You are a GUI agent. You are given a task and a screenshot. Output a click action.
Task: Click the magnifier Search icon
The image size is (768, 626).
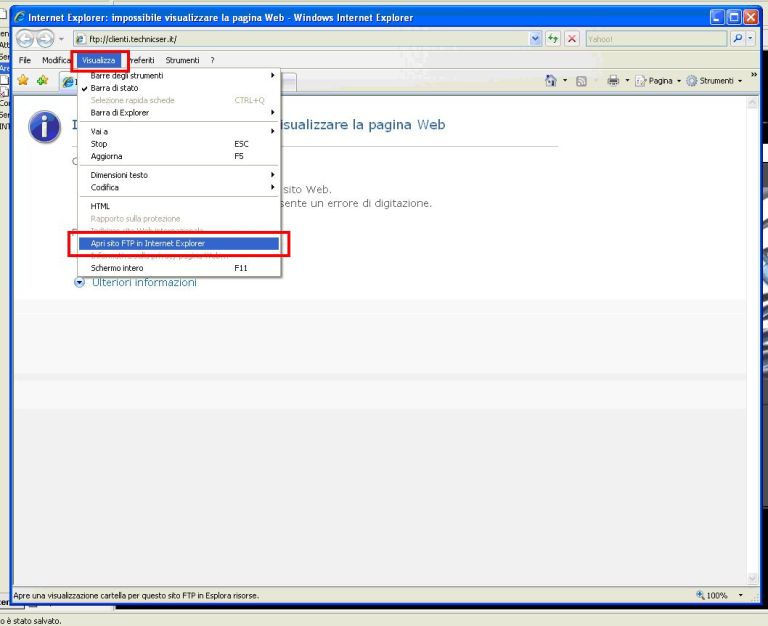click(x=737, y=39)
